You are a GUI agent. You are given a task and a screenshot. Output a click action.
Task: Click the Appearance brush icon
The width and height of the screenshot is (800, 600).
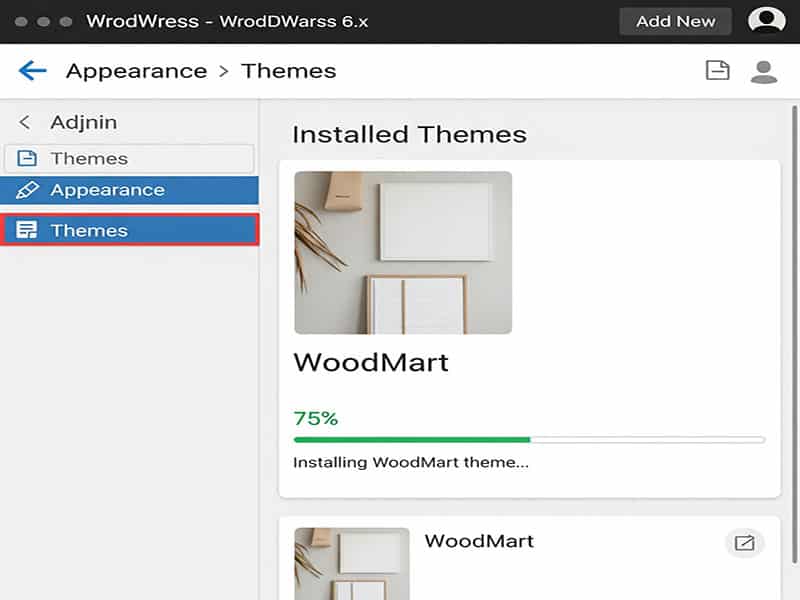tap(27, 190)
